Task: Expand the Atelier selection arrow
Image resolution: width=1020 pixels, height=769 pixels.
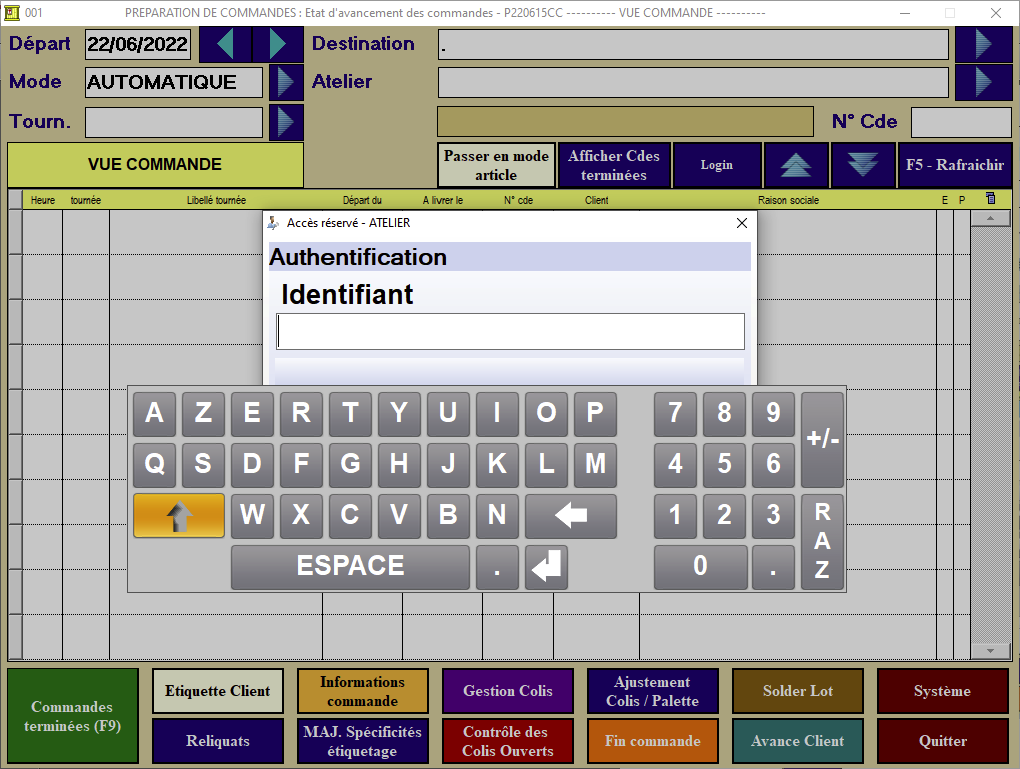Action: click(983, 82)
